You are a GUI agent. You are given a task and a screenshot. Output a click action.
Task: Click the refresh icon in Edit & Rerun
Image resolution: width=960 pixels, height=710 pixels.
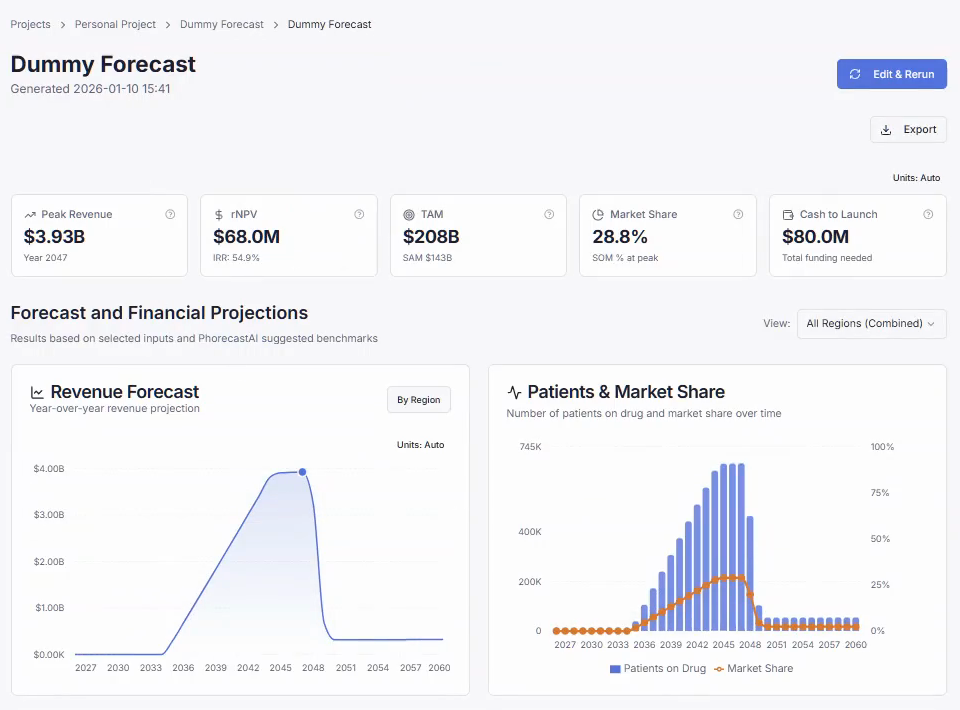pos(855,74)
